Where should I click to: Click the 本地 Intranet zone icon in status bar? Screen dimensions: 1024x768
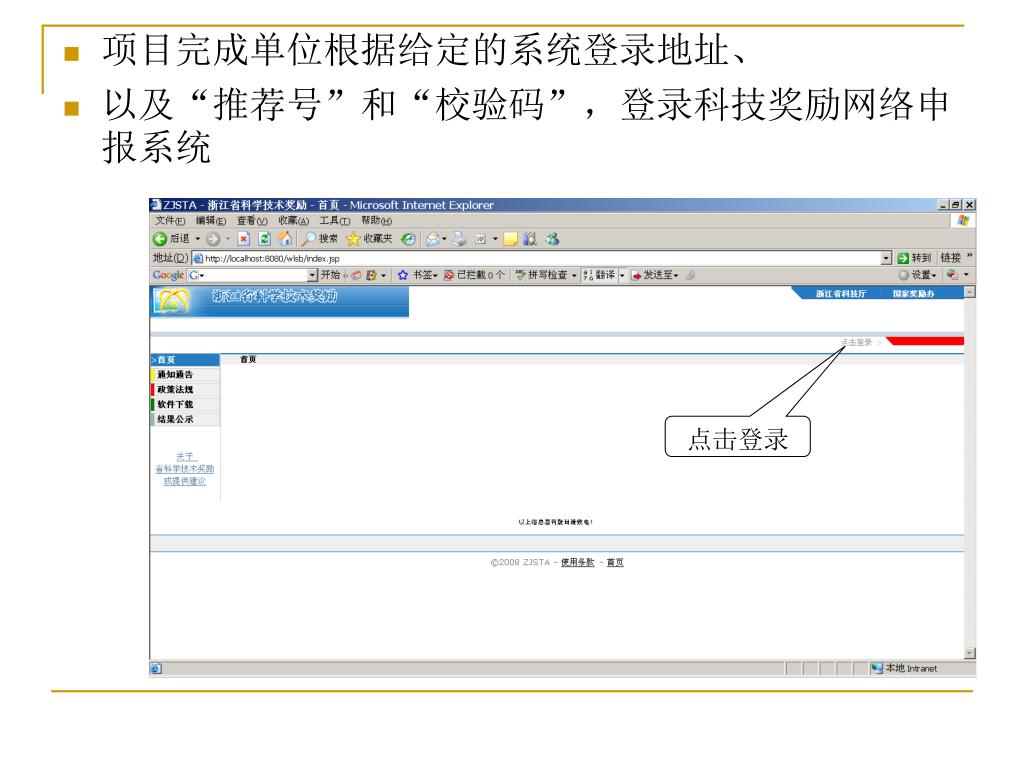click(877, 668)
